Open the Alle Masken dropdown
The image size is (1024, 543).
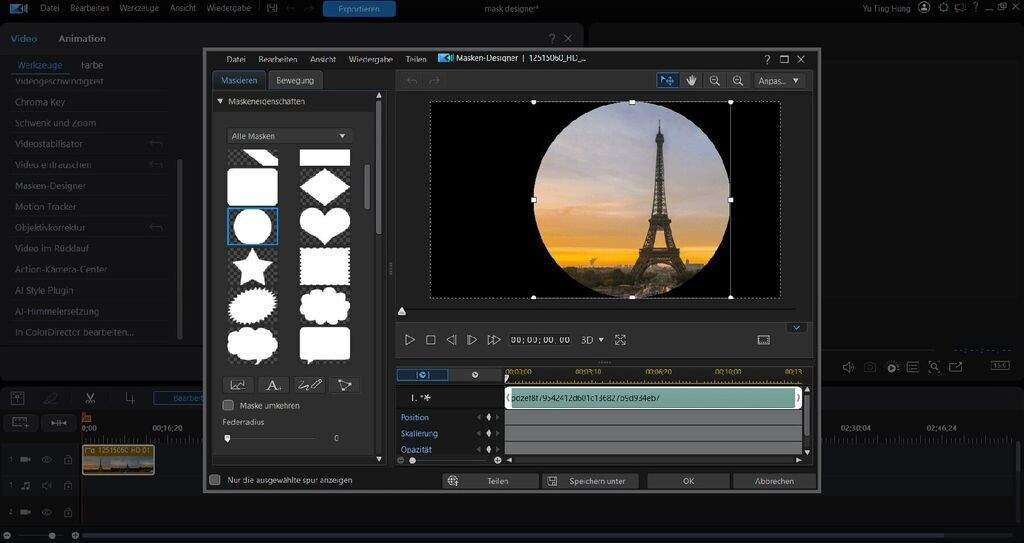click(289, 136)
